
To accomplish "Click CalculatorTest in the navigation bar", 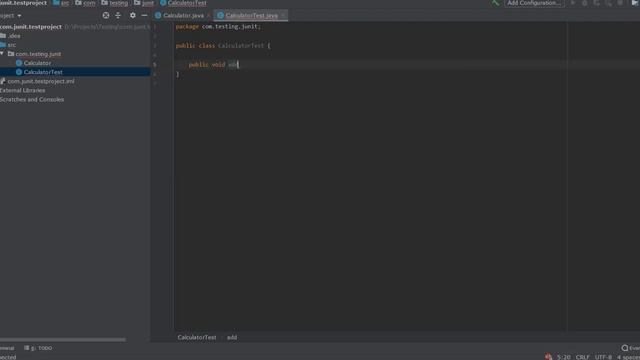I will 187,3.
